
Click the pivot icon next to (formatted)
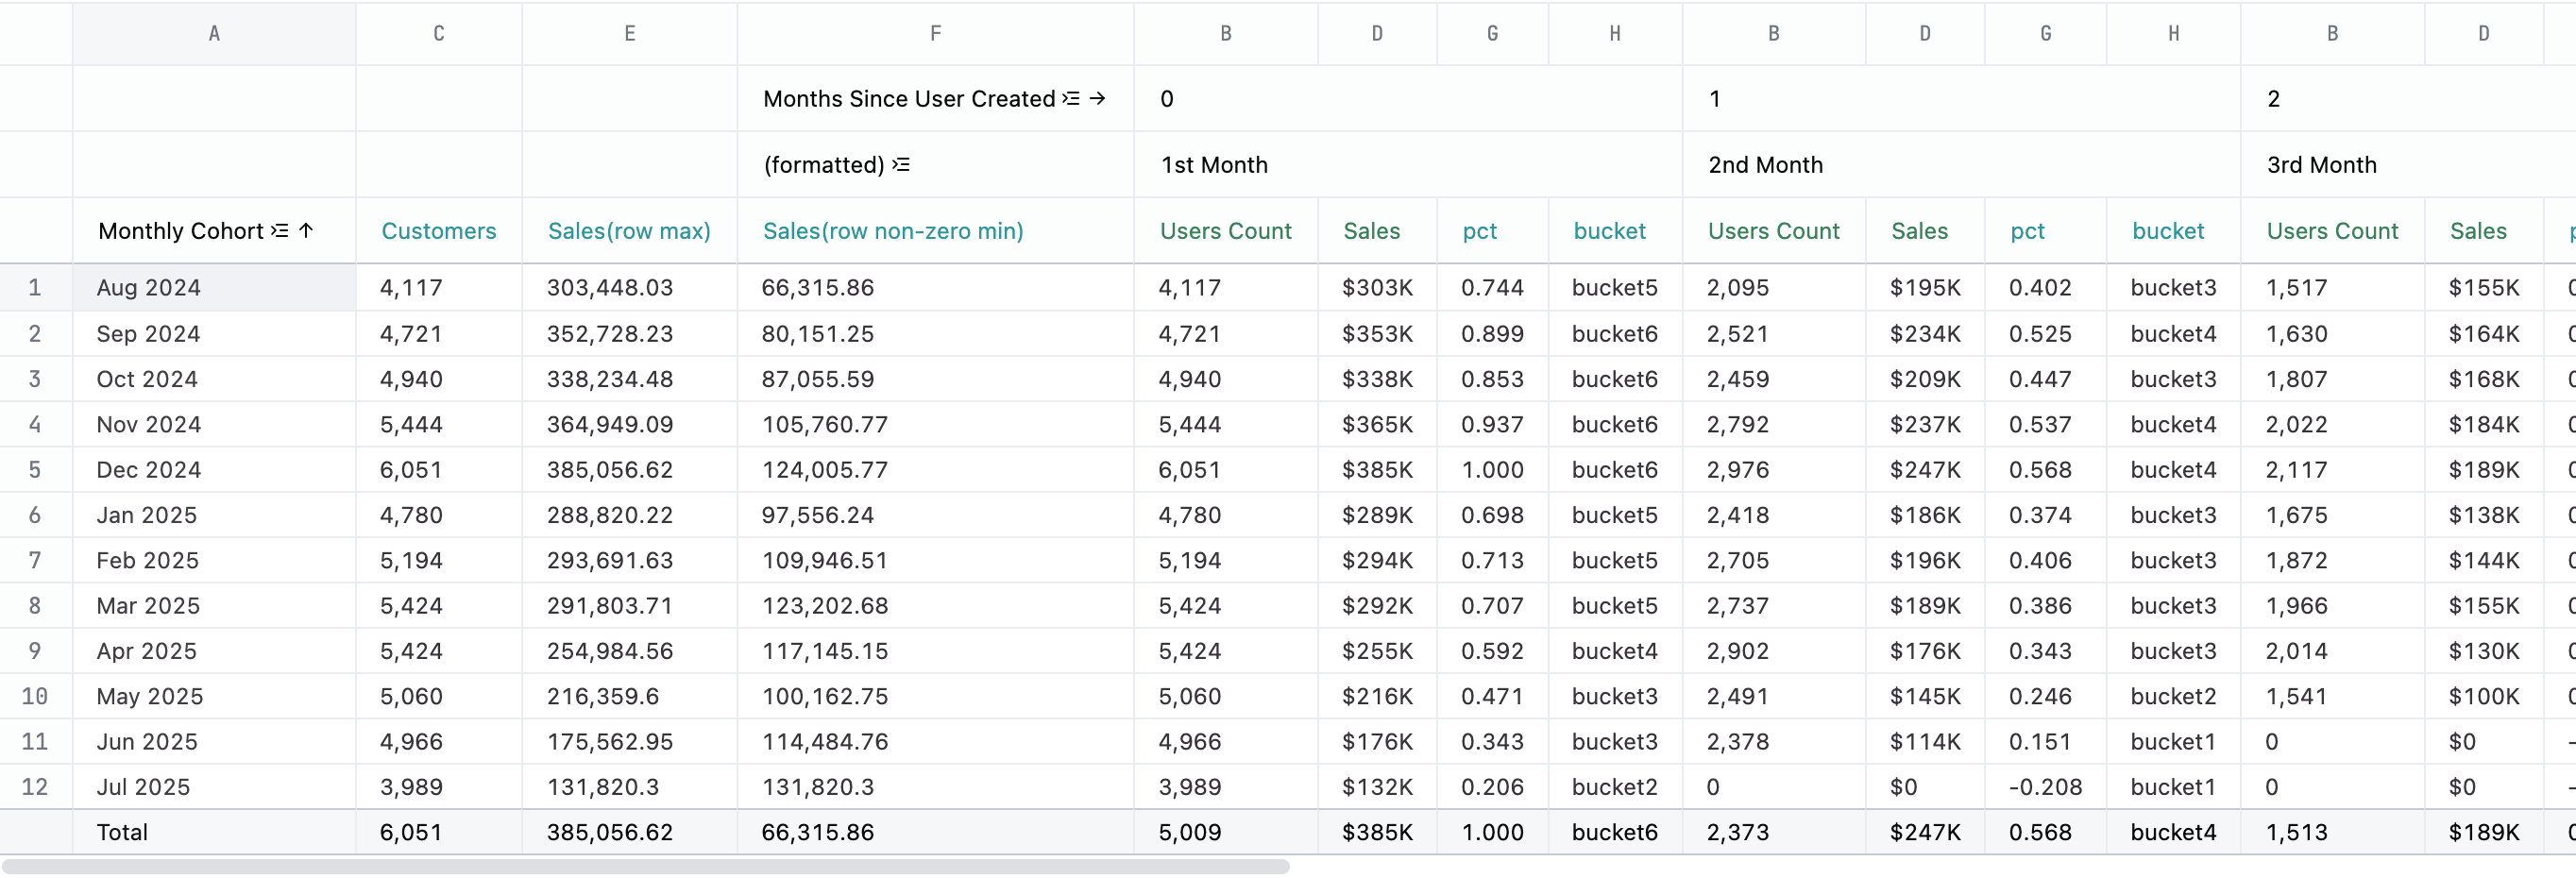coord(901,165)
